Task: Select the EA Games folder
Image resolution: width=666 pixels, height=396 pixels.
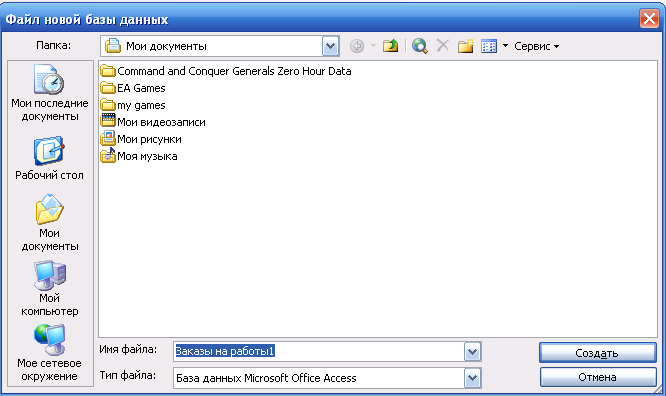Action: 133,88
